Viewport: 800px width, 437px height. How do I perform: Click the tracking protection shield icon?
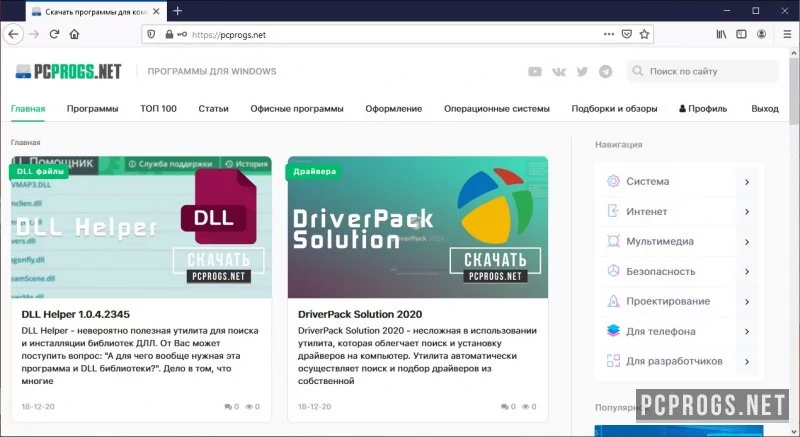click(151, 34)
